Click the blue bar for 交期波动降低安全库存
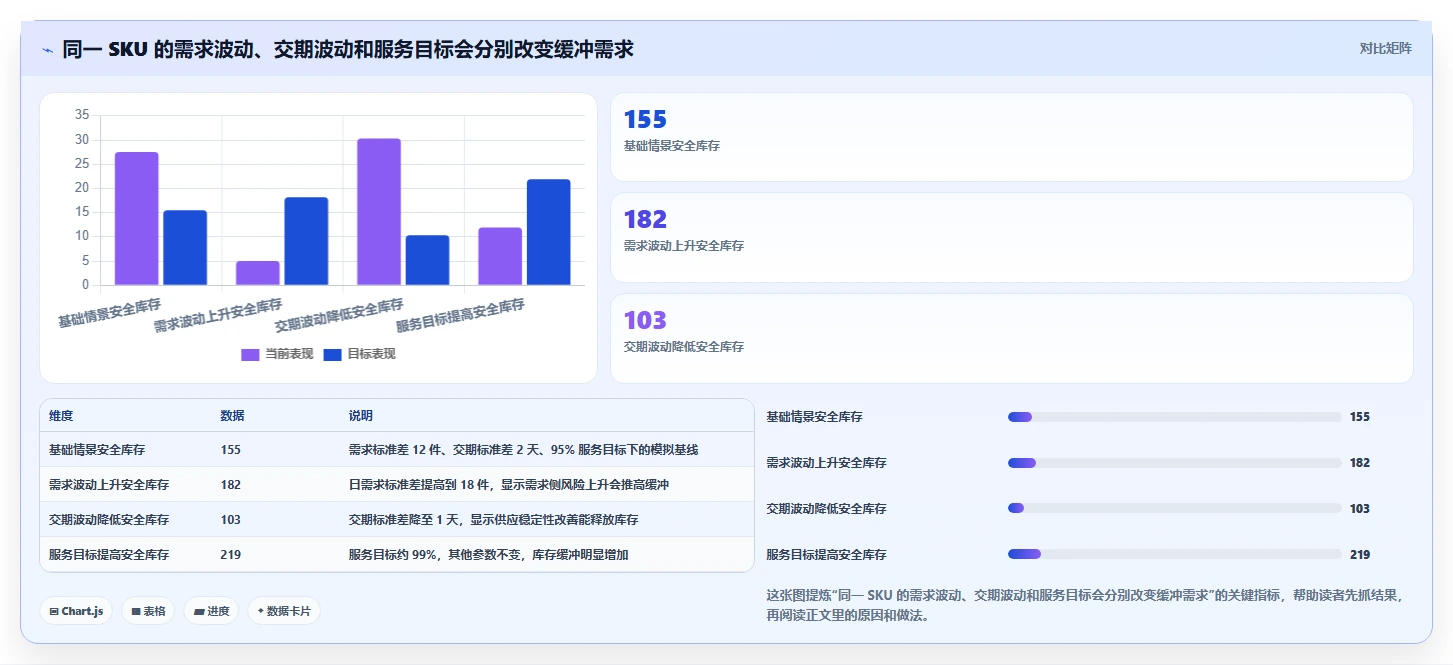The width and height of the screenshot is (1453, 665). pos(427,260)
